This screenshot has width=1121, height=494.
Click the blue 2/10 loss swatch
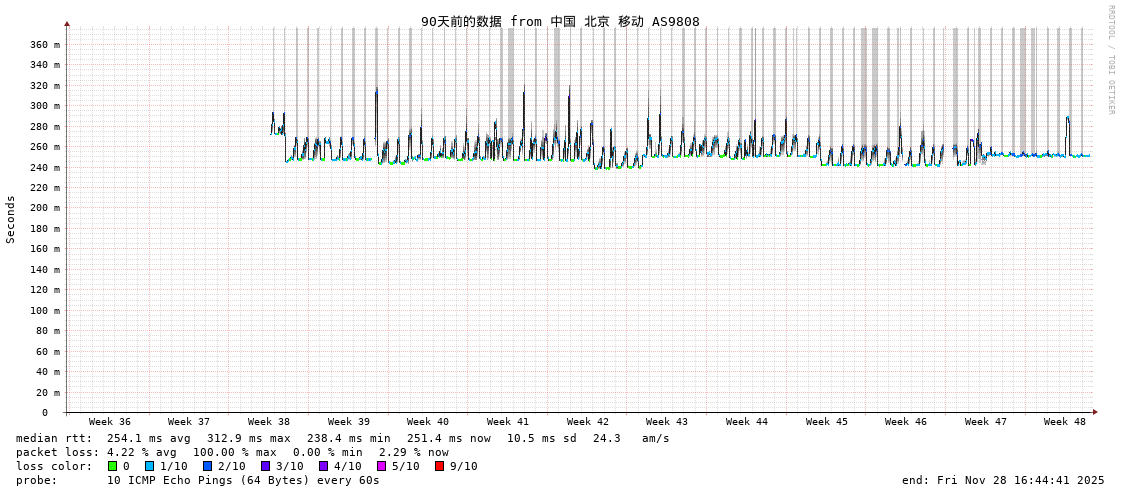[207, 466]
